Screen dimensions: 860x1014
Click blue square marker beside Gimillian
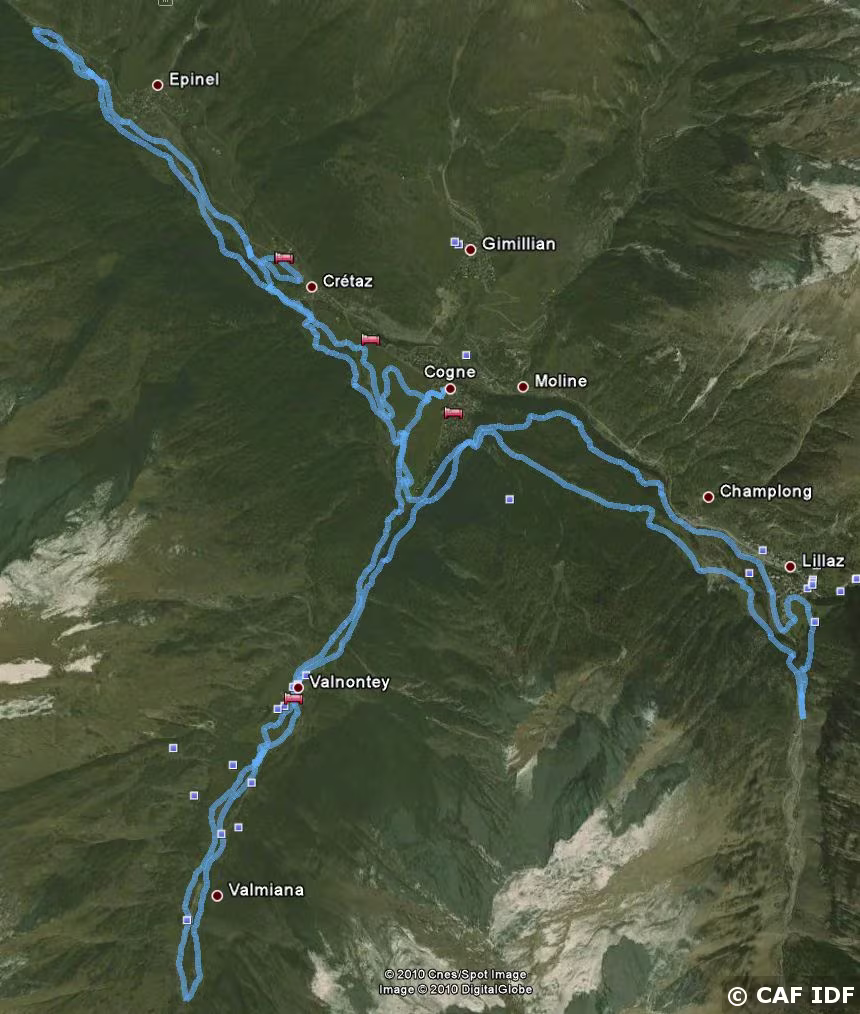(x=457, y=243)
